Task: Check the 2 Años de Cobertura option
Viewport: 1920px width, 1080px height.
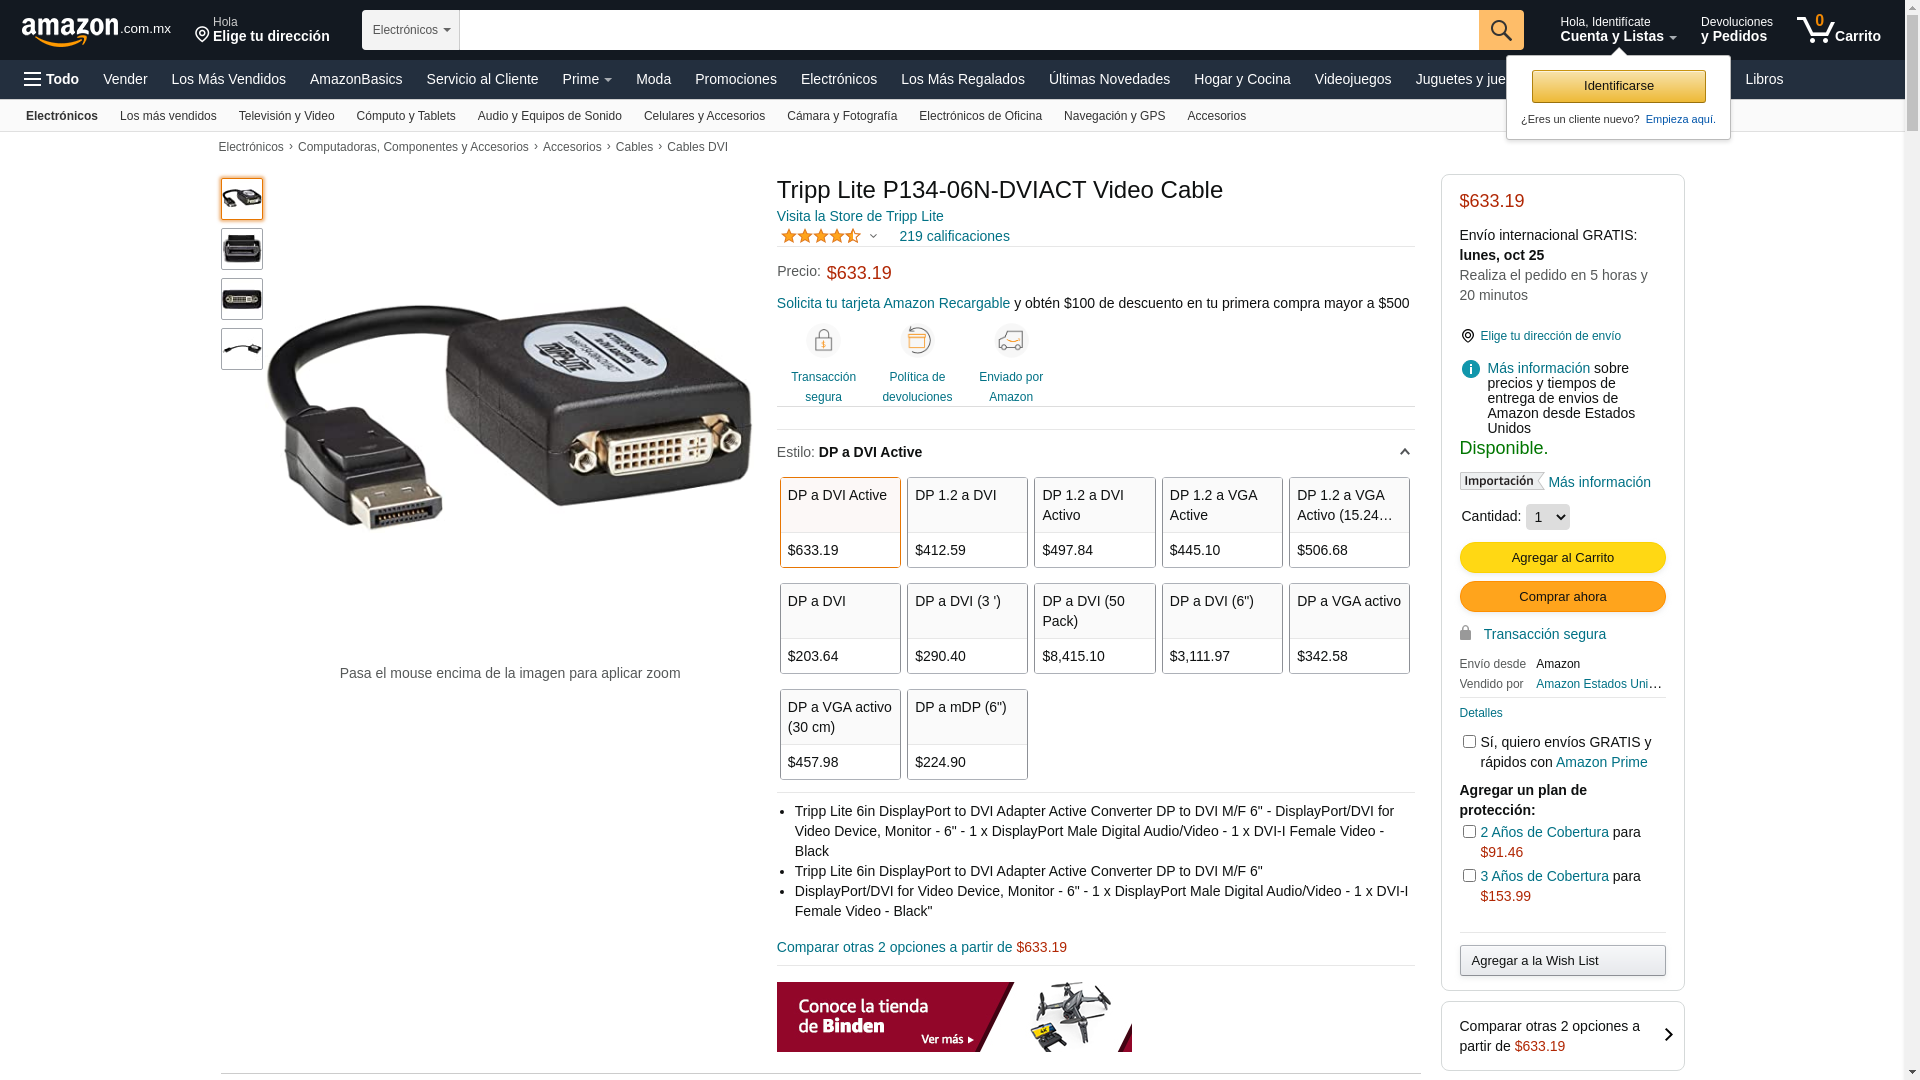Action: (x=1469, y=832)
